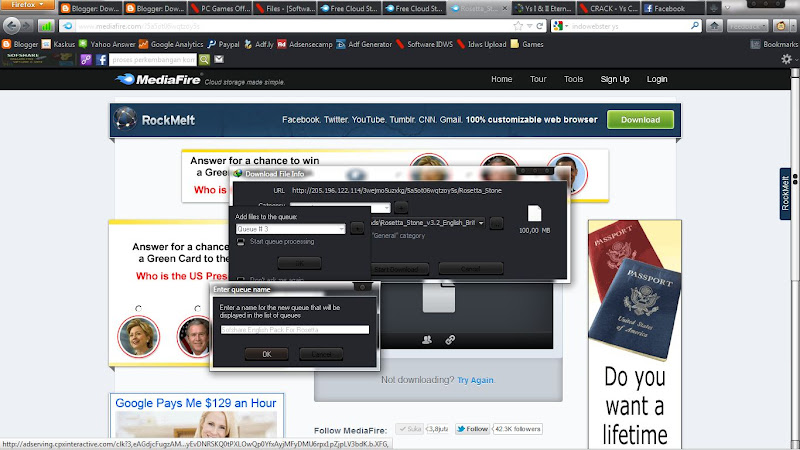Screen dimensions: 800x450
Task: Open Google Pays Me $129 an Hour ad
Action: [x=196, y=403]
